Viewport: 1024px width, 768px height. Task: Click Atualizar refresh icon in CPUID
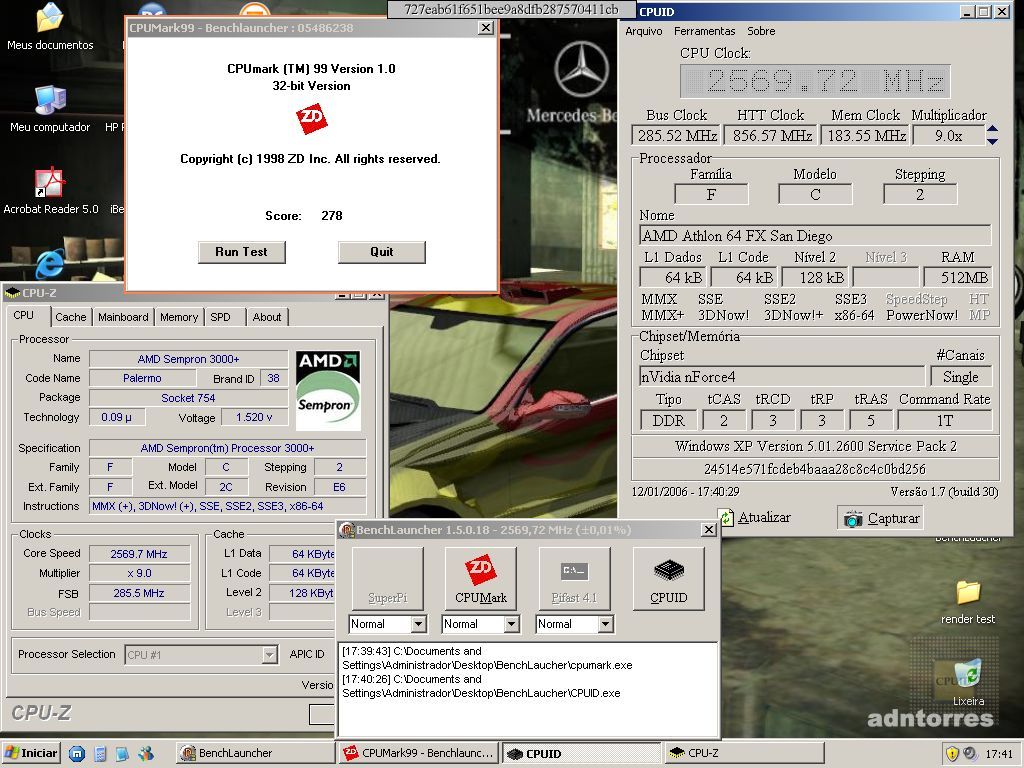726,518
